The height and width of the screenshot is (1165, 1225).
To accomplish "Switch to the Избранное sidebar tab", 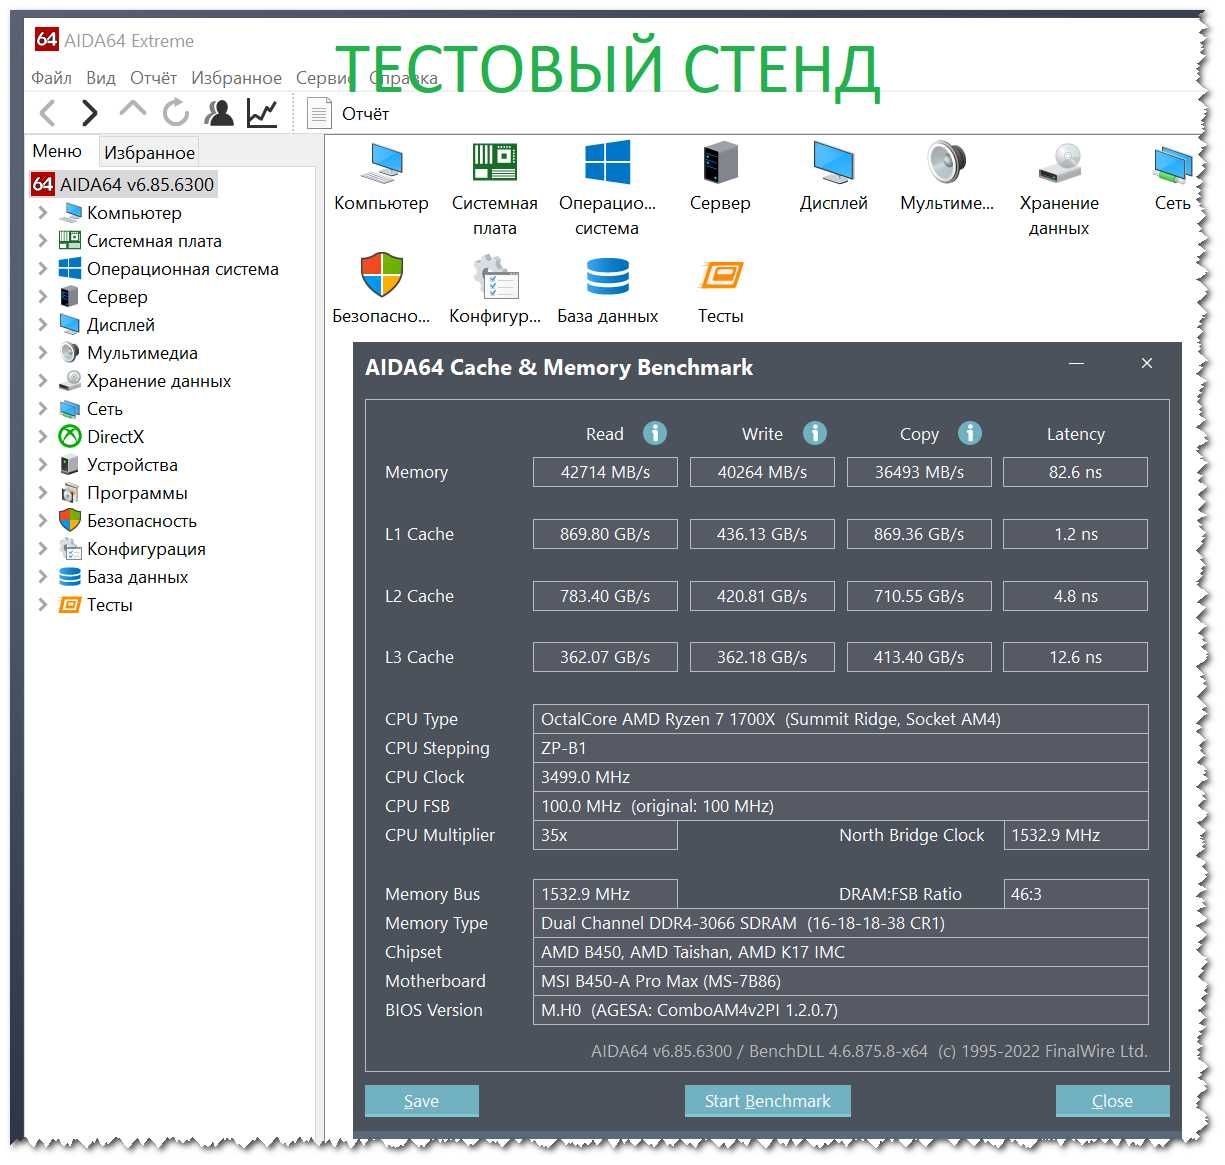I will (149, 152).
